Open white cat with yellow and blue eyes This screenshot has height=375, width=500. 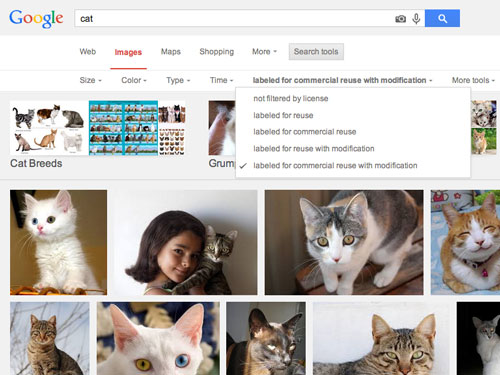[x=158, y=338]
